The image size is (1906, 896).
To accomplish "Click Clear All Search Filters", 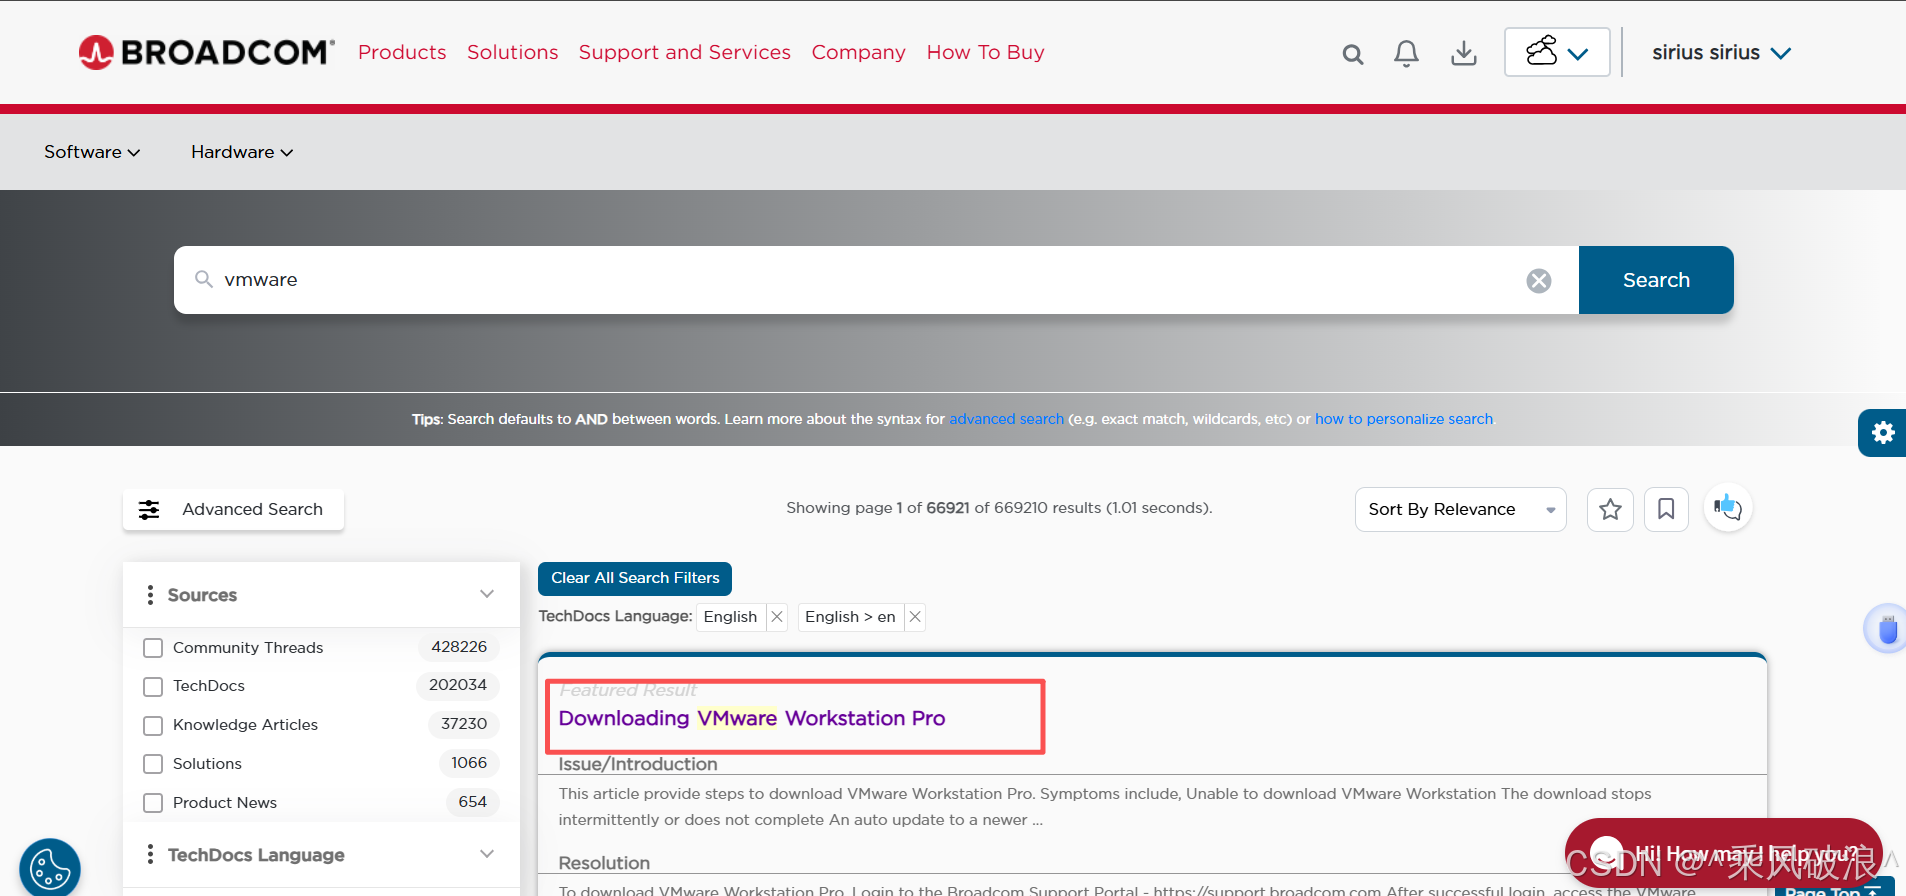I will [x=635, y=578].
